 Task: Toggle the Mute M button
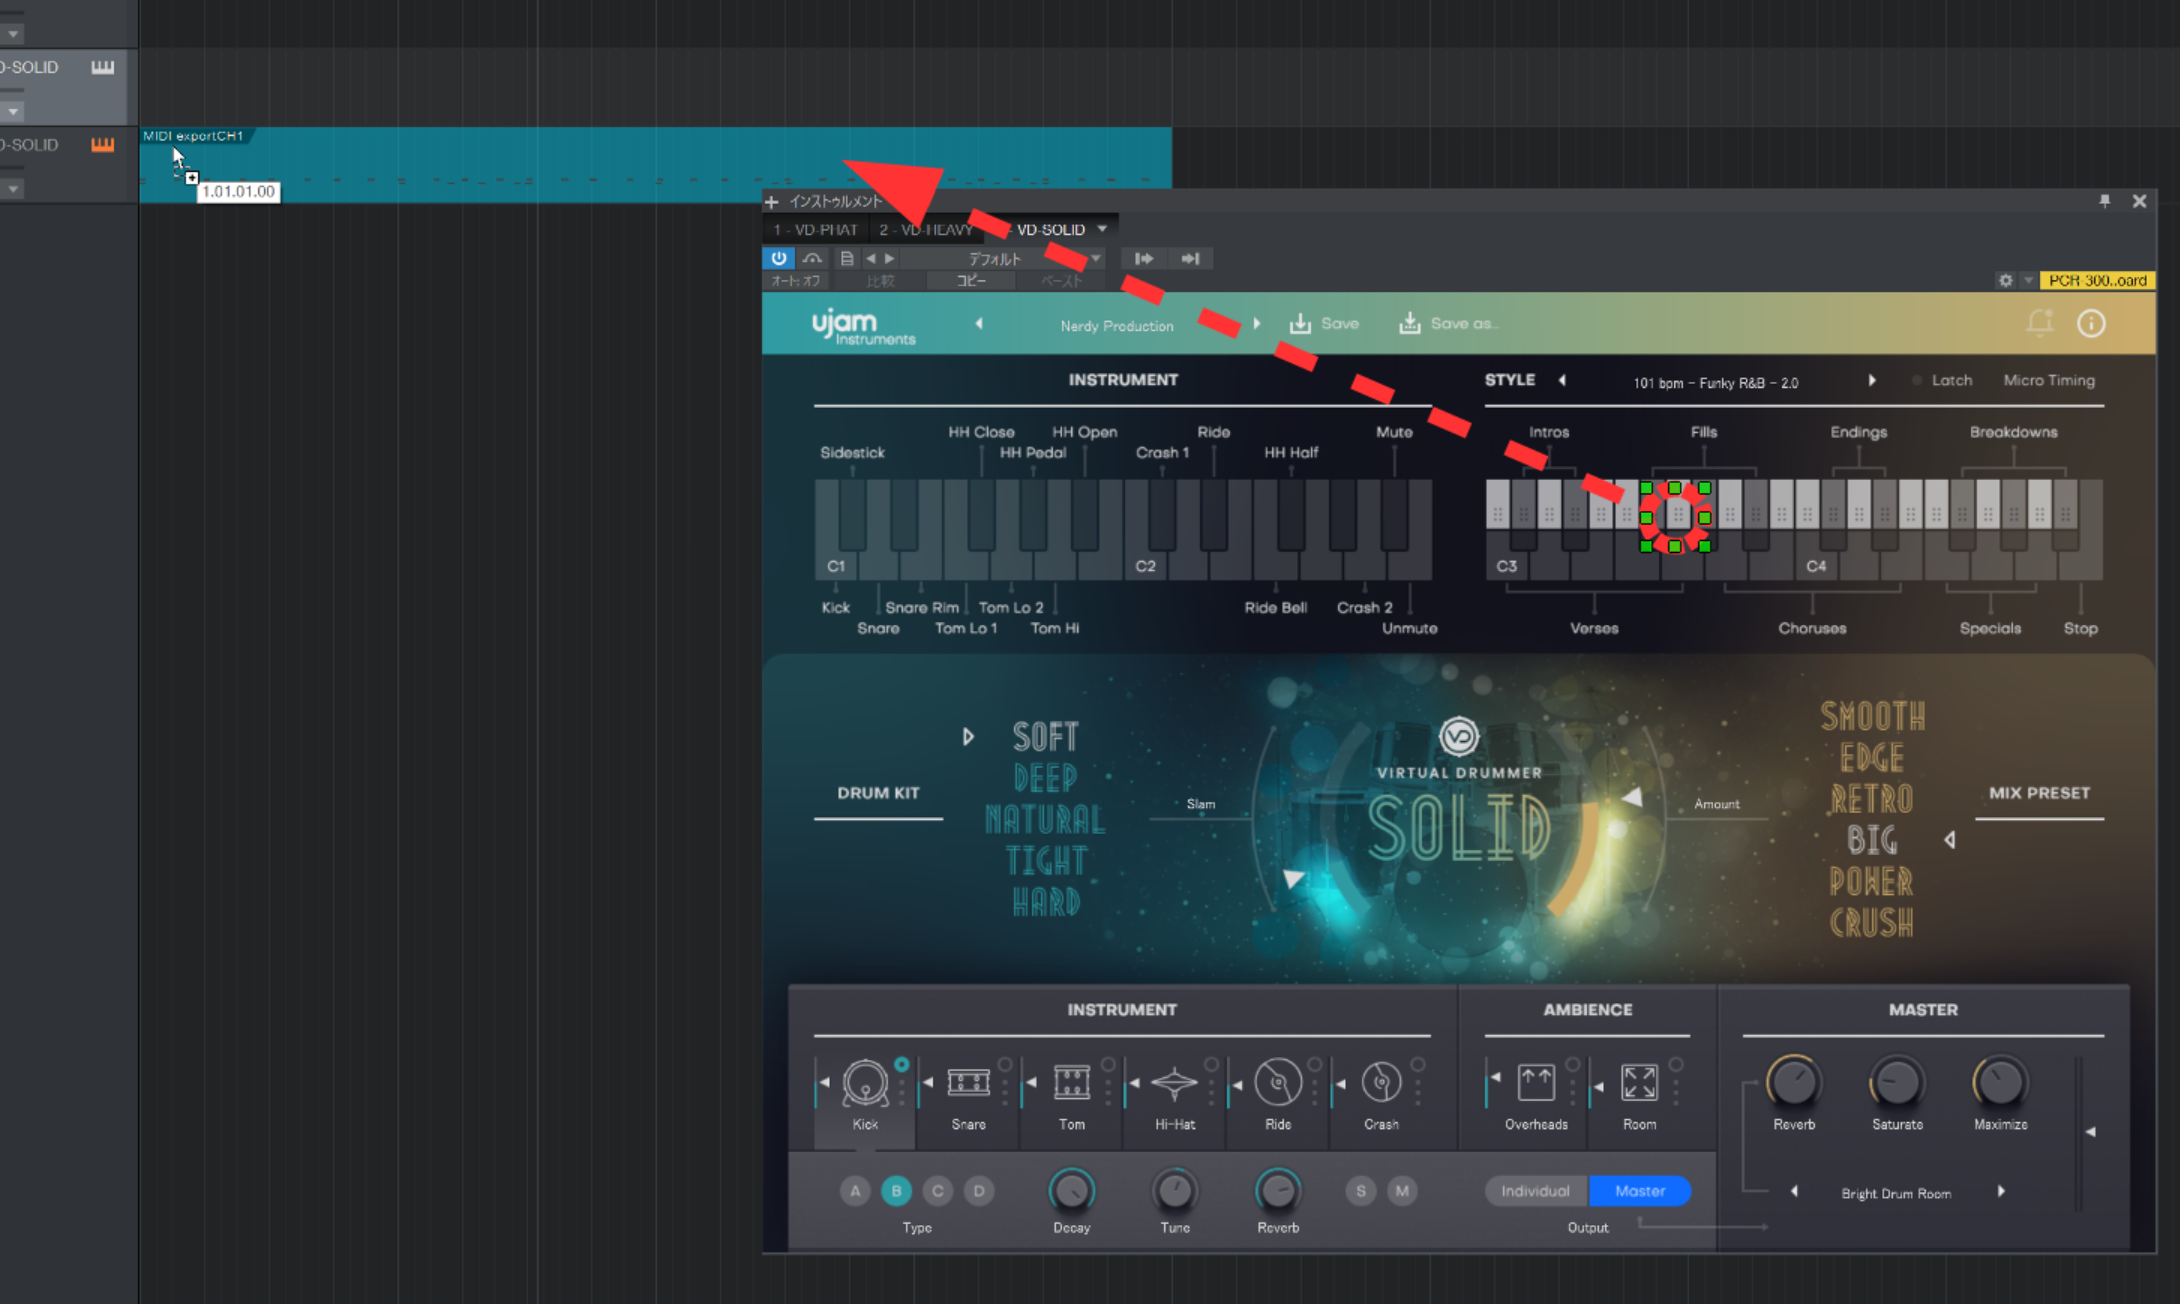pyautogui.click(x=1402, y=1191)
